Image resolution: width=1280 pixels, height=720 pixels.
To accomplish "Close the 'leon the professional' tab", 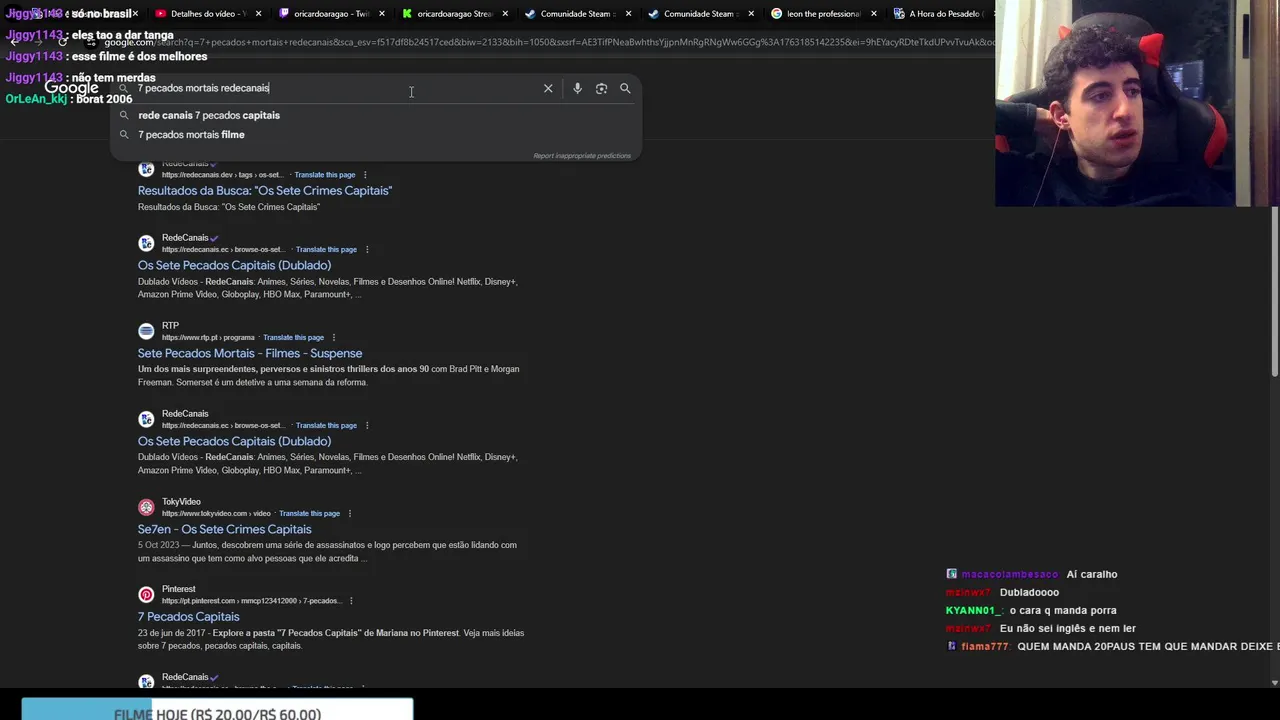I will coord(874,14).
